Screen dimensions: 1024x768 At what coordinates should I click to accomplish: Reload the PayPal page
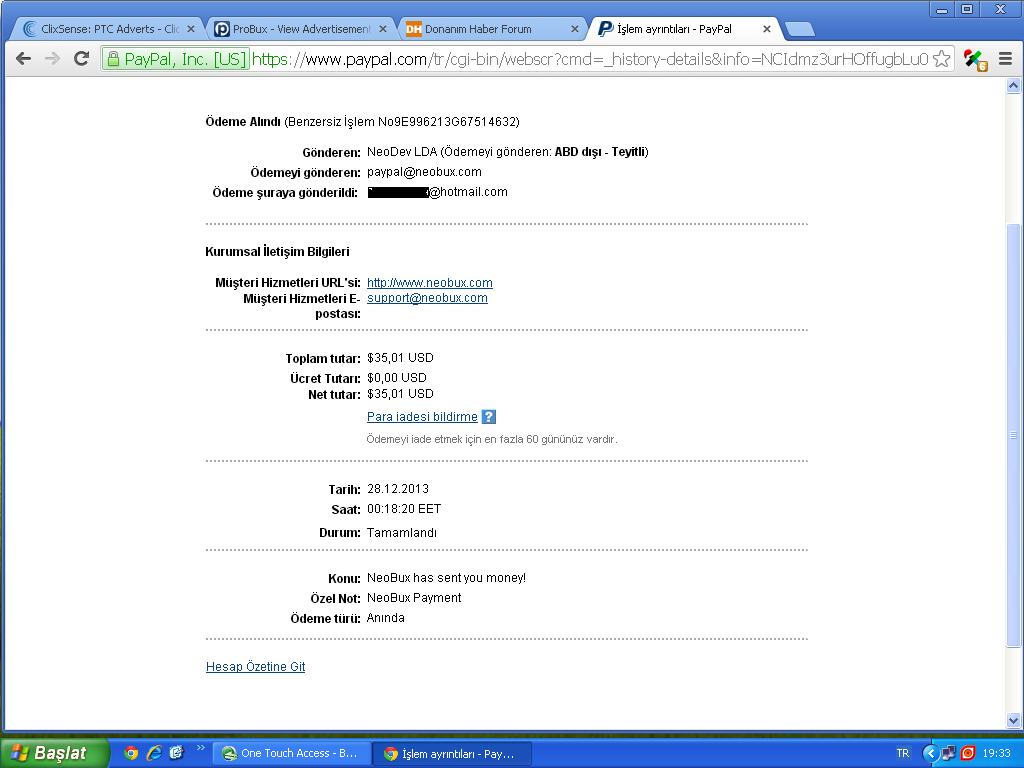coord(82,59)
